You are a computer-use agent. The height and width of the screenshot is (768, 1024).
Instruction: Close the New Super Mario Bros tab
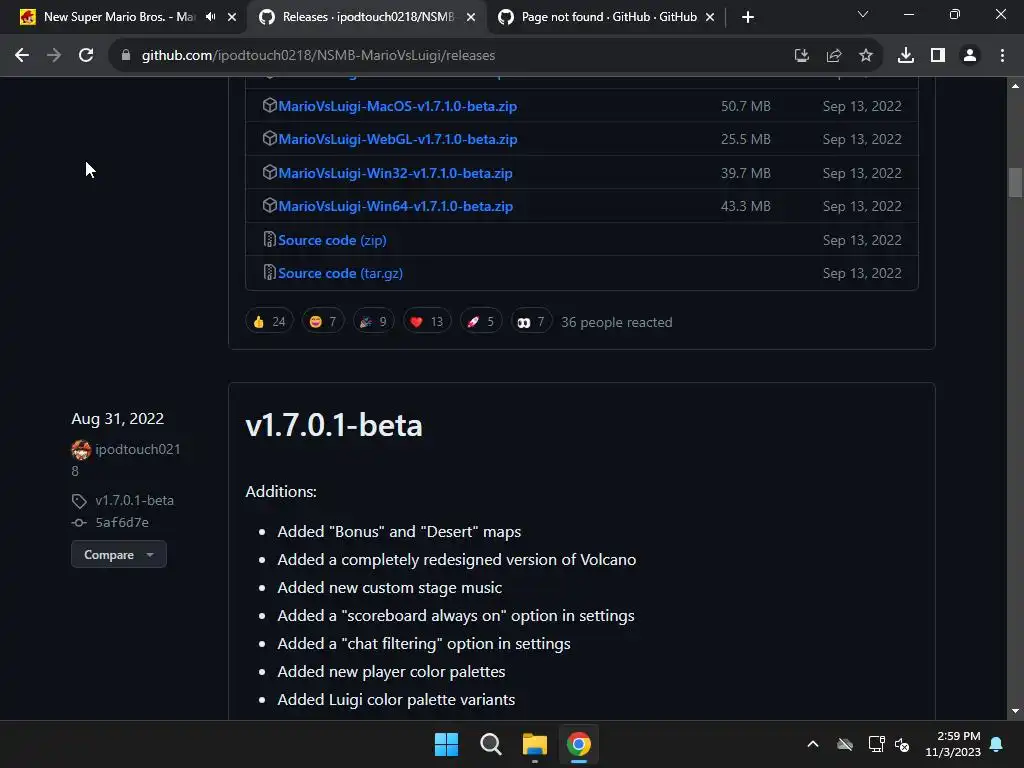pos(232,17)
